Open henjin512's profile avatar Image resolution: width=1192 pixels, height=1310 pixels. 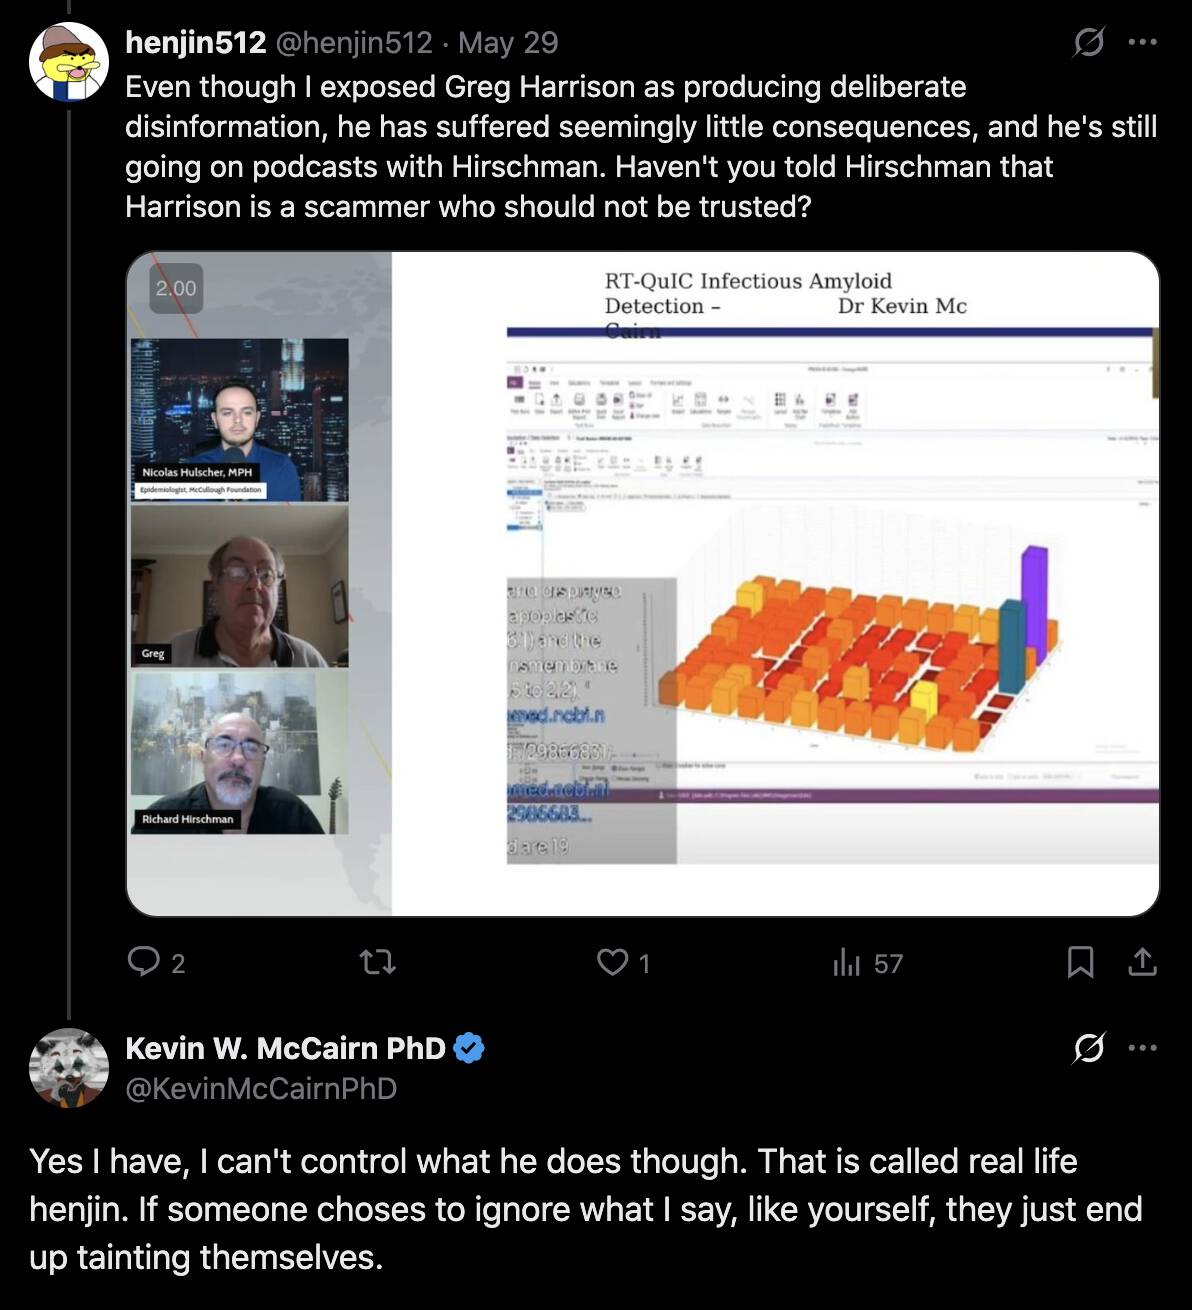coord(68,62)
